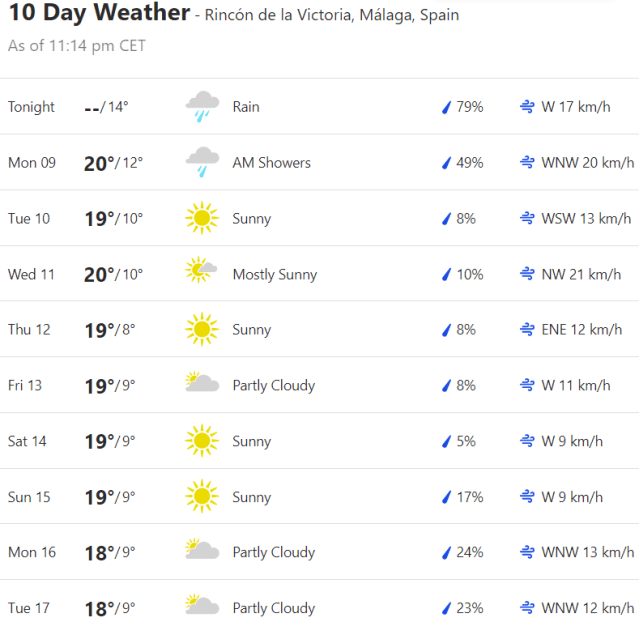
Task: Click the raindrop icon beside 24%
Action: tap(447, 552)
